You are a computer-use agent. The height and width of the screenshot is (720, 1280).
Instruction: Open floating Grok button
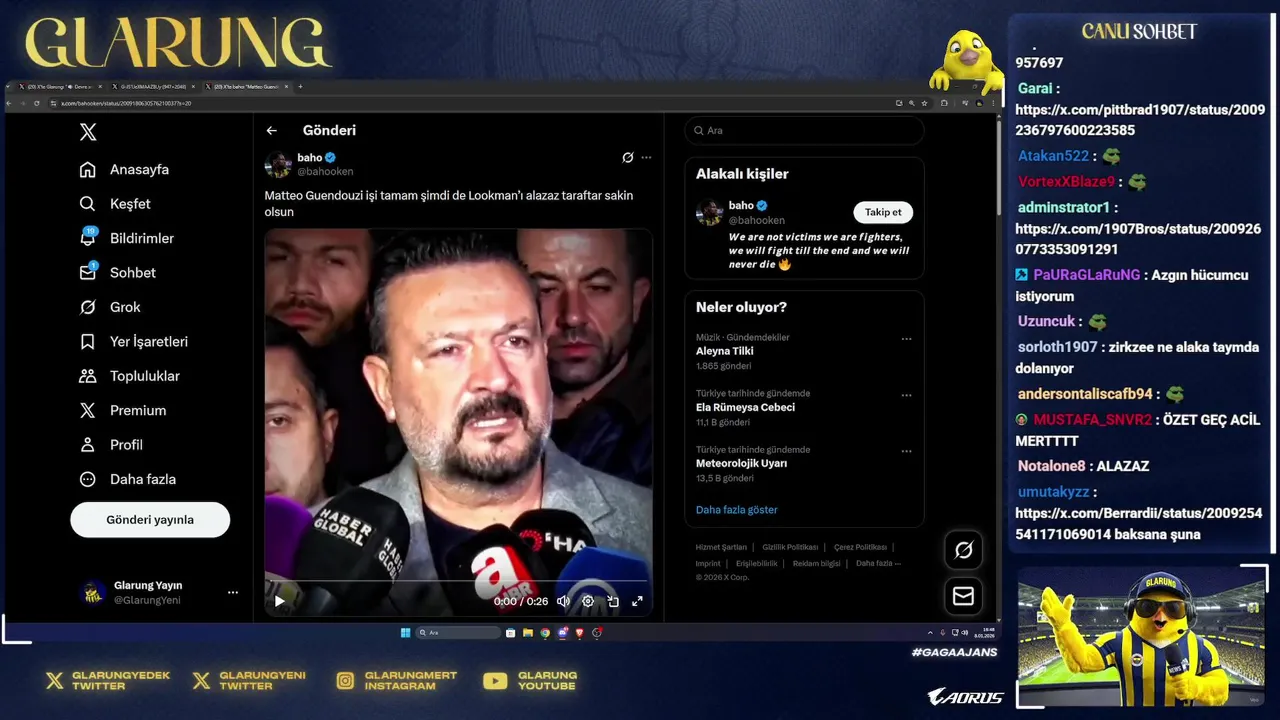click(x=964, y=550)
